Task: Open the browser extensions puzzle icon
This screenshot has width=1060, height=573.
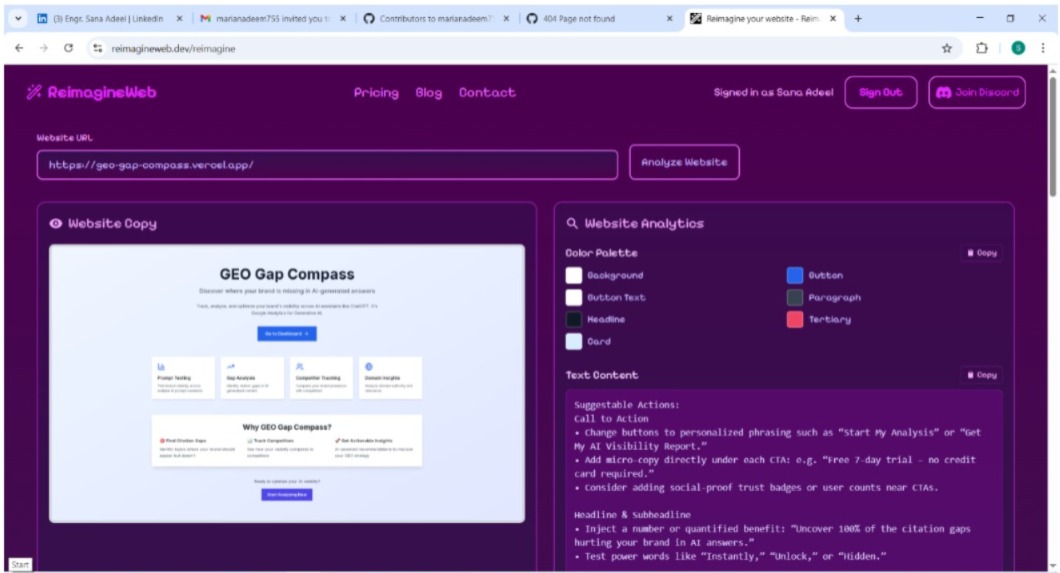Action: tap(982, 48)
